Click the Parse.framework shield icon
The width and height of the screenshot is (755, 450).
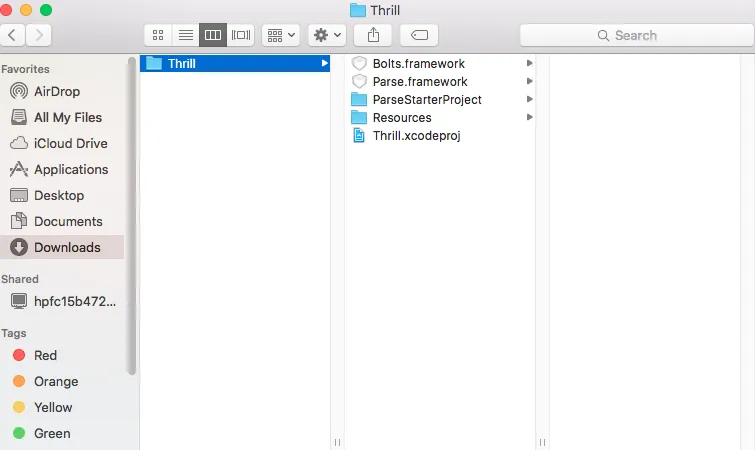click(359, 81)
